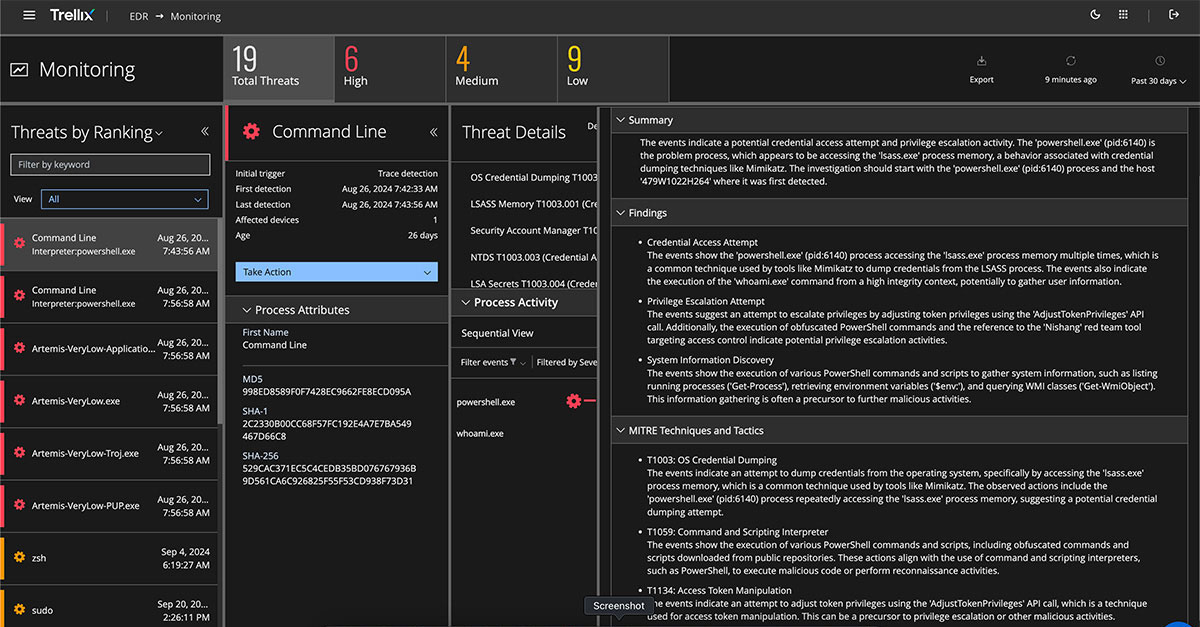Open the hamburger navigation menu
Viewport: 1200px width, 627px height.
click(x=29, y=15)
